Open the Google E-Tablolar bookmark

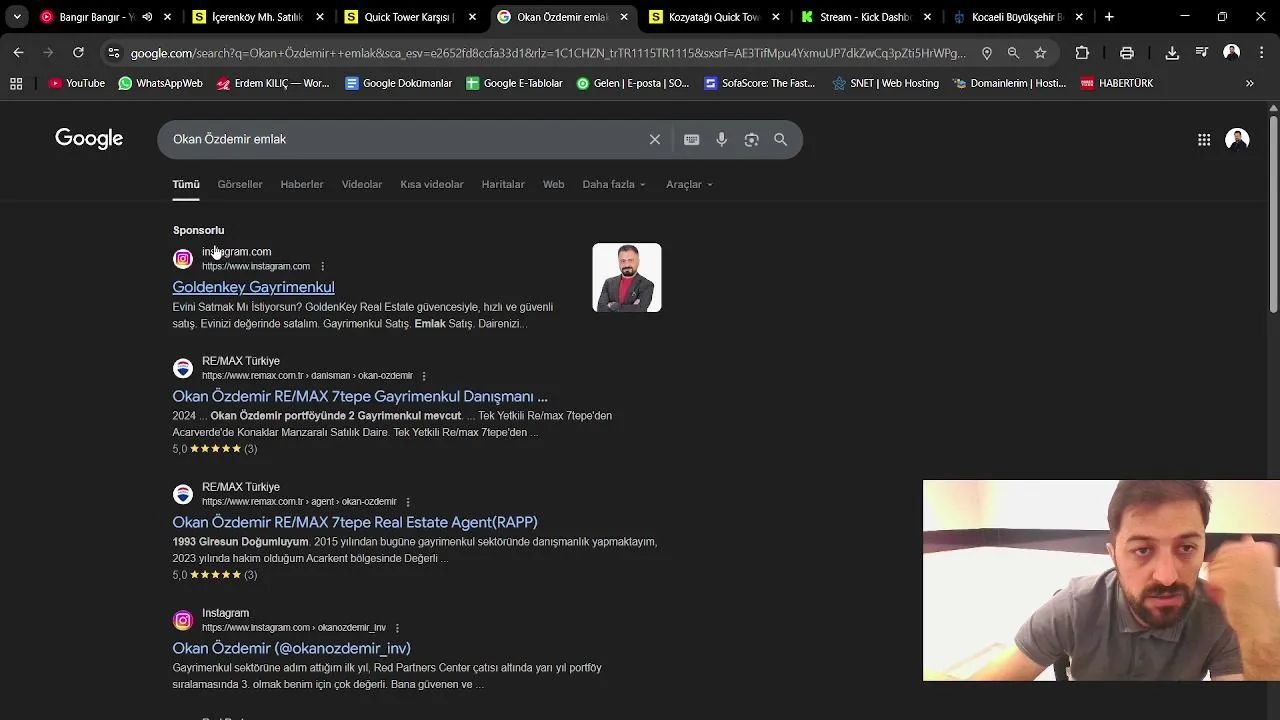(x=514, y=83)
